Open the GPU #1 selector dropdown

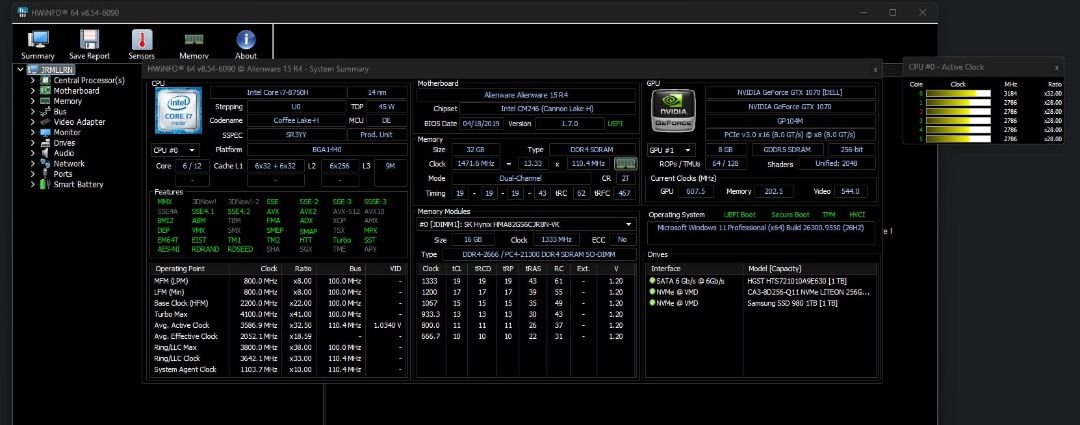pyautogui.click(x=670, y=150)
